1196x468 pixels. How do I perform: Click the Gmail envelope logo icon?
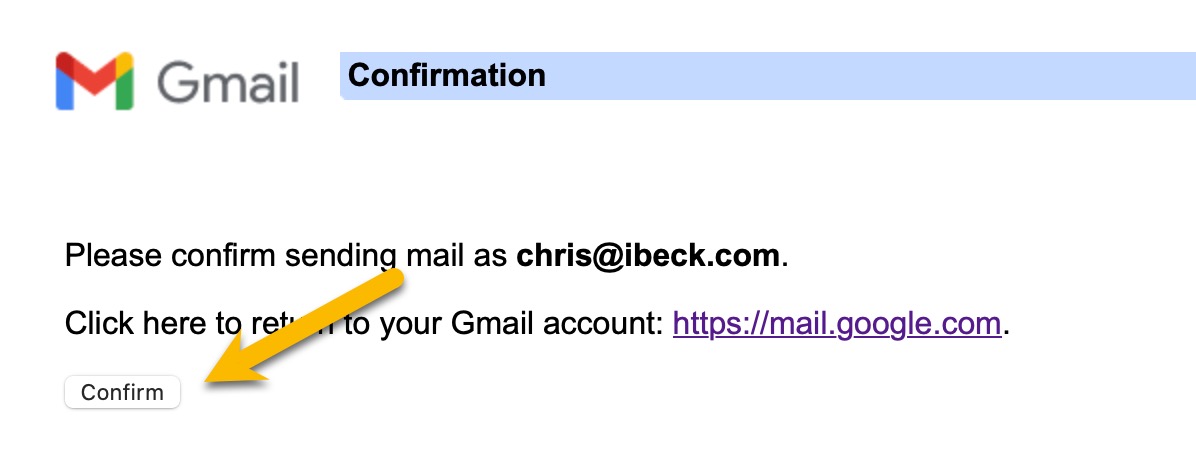(x=95, y=81)
